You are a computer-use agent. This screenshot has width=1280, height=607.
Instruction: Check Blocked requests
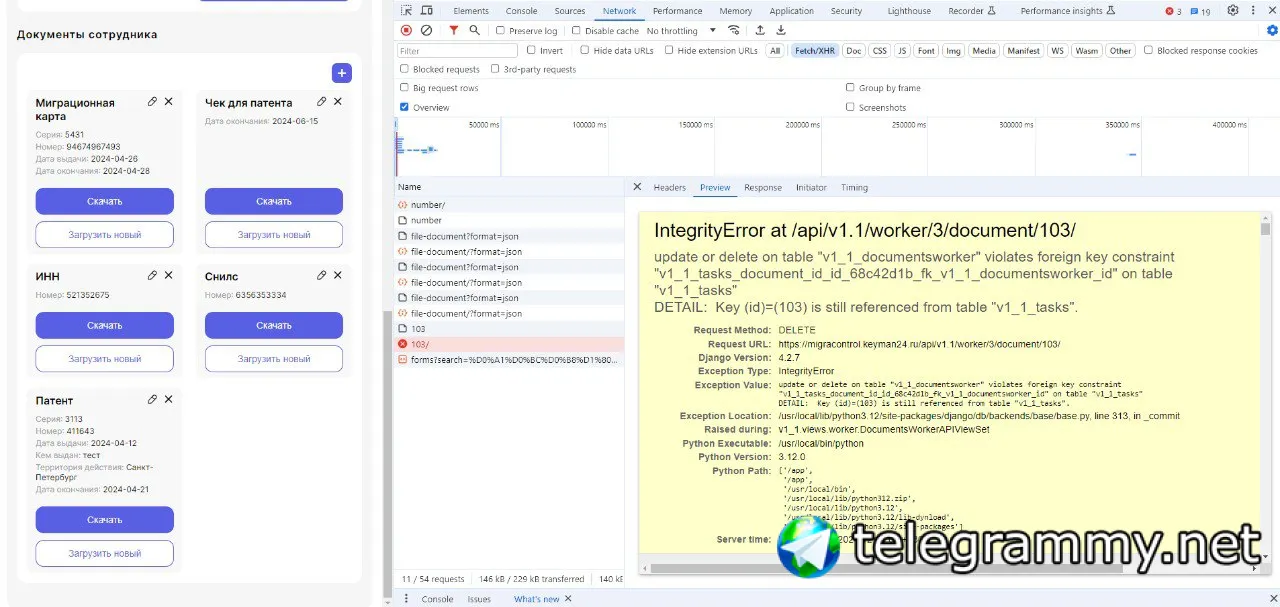coord(404,69)
